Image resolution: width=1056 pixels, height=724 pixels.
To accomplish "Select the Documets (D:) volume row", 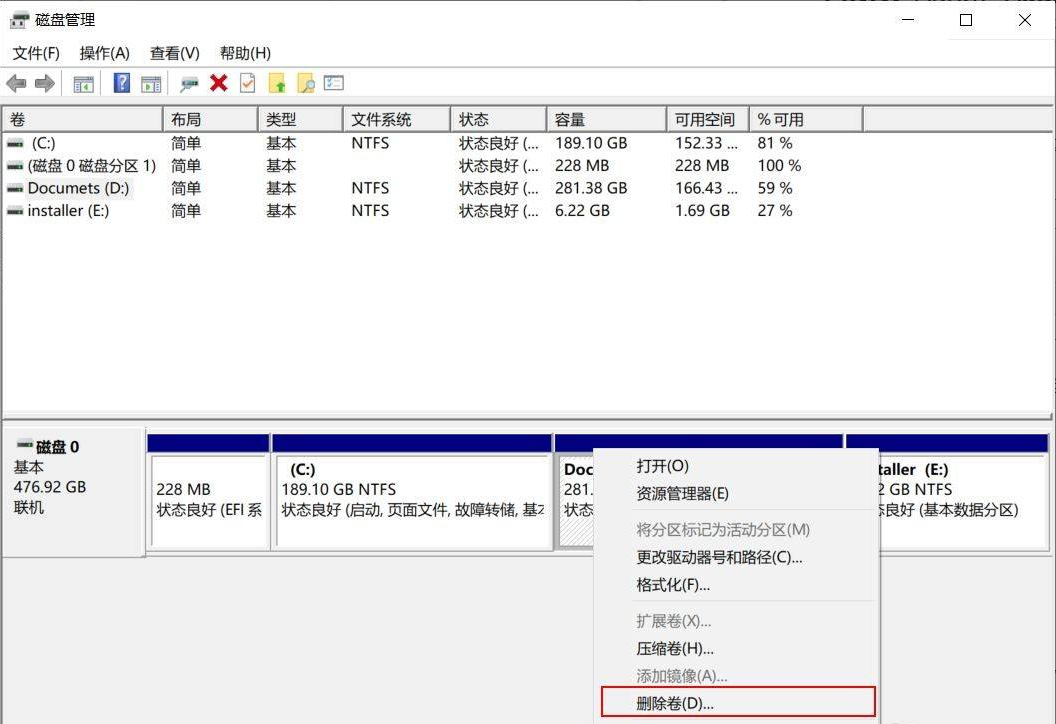I will tap(78, 188).
